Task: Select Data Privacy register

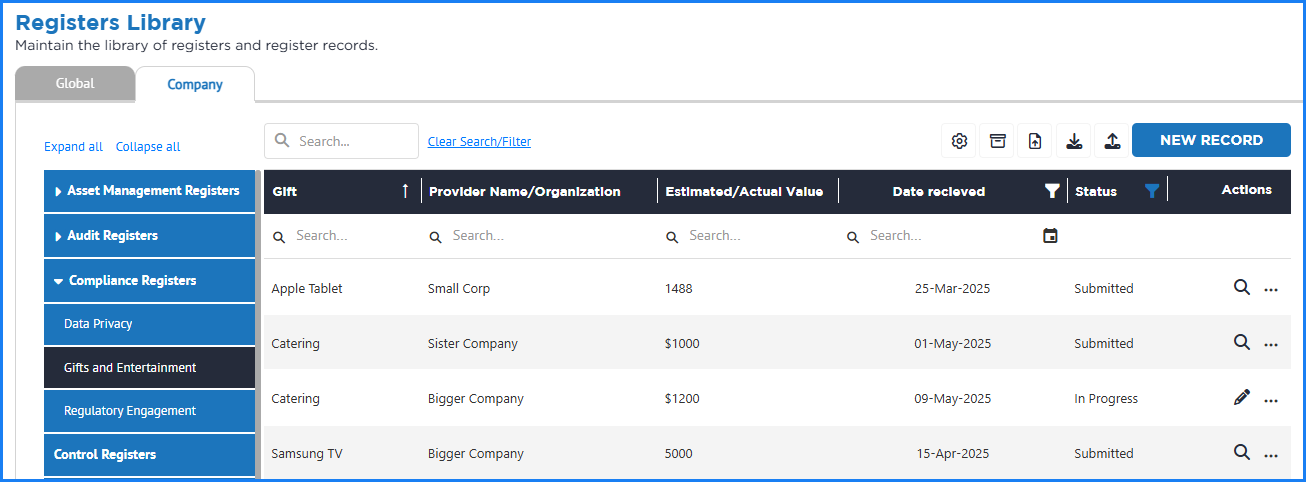Action: coord(149,324)
